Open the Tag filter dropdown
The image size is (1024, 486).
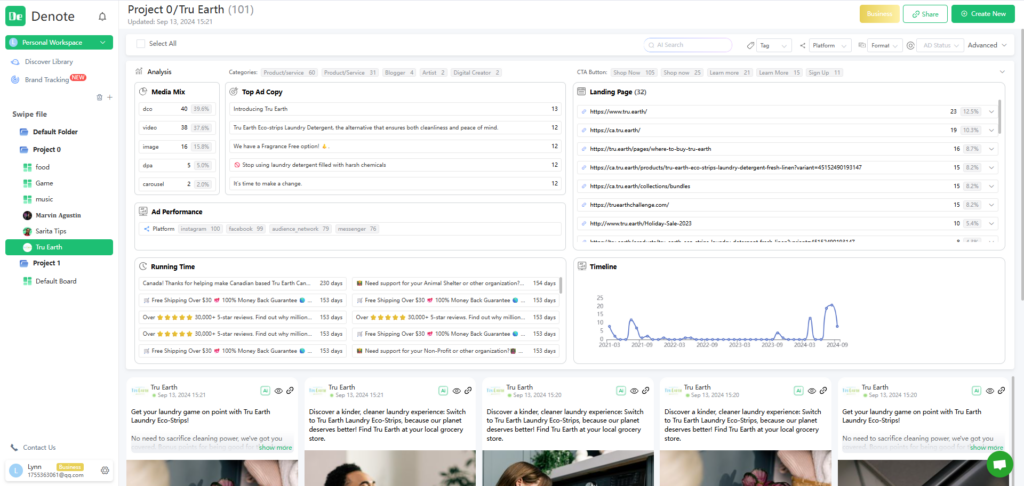pyautogui.click(x=774, y=46)
